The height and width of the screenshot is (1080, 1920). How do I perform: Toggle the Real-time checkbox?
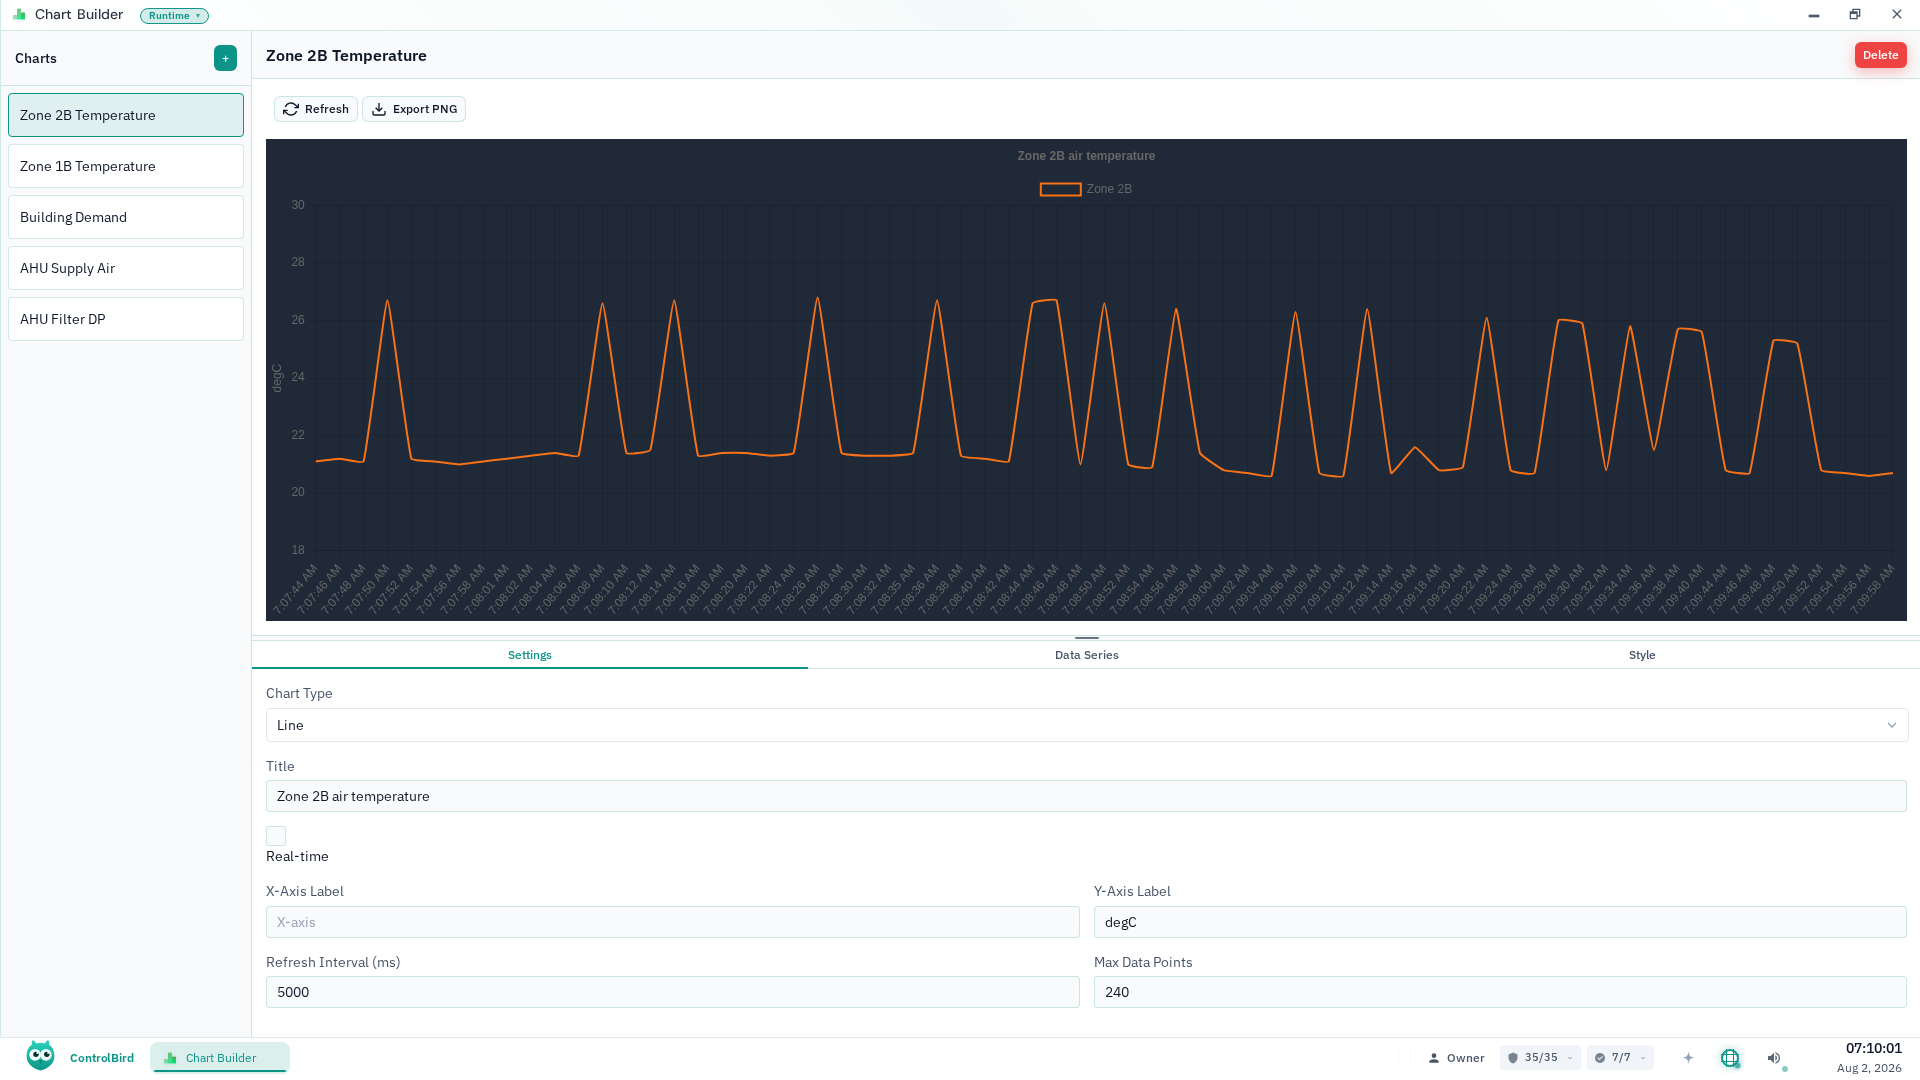pyautogui.click(x=276, y=836)
